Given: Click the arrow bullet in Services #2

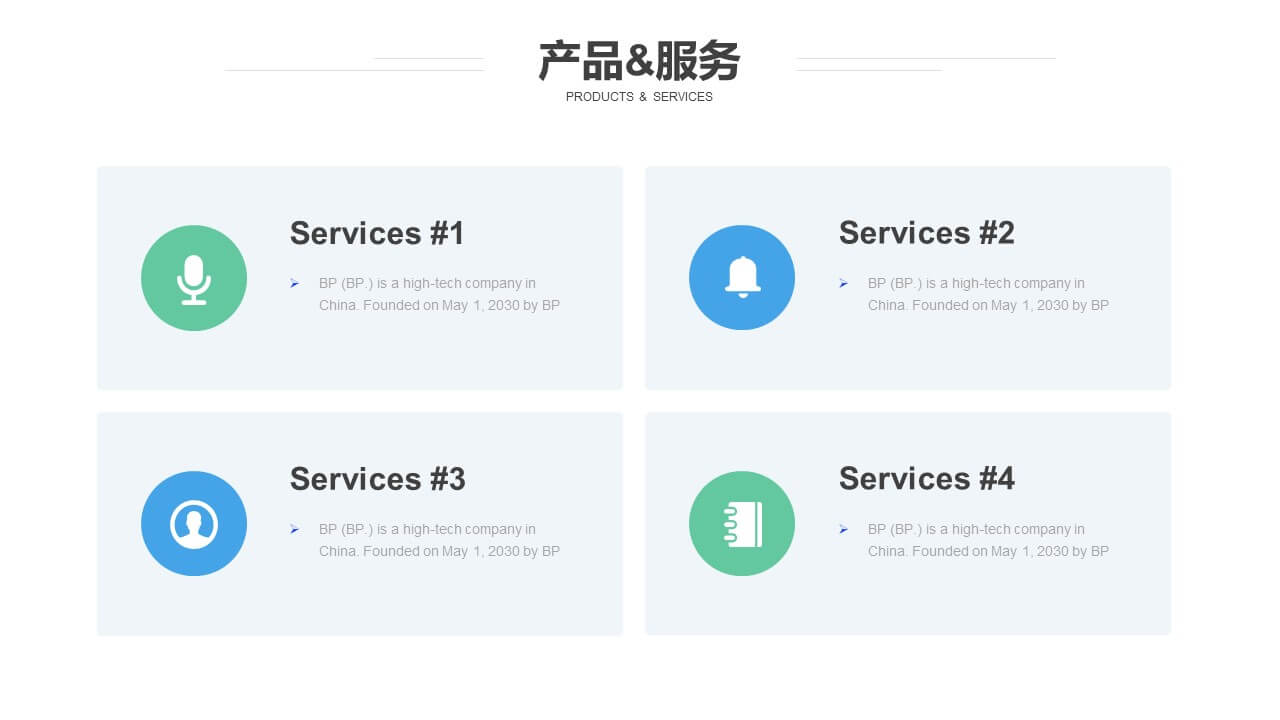Looking at the screenshot, I should click(844, 284).
